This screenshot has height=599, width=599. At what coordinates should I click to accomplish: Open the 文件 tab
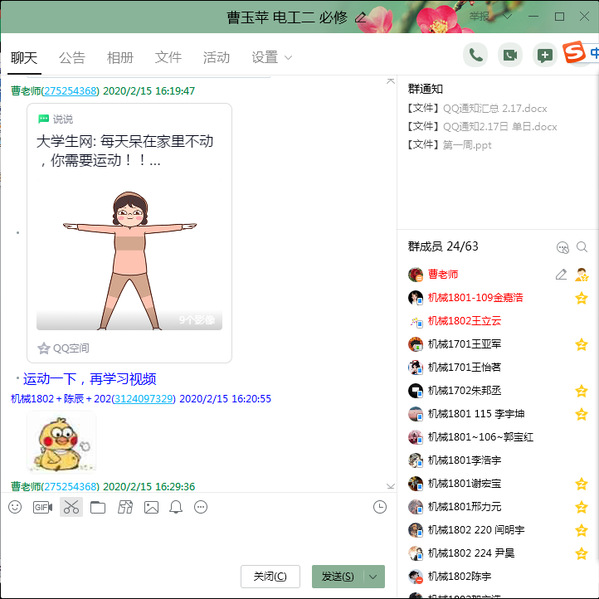click(168, 58)
